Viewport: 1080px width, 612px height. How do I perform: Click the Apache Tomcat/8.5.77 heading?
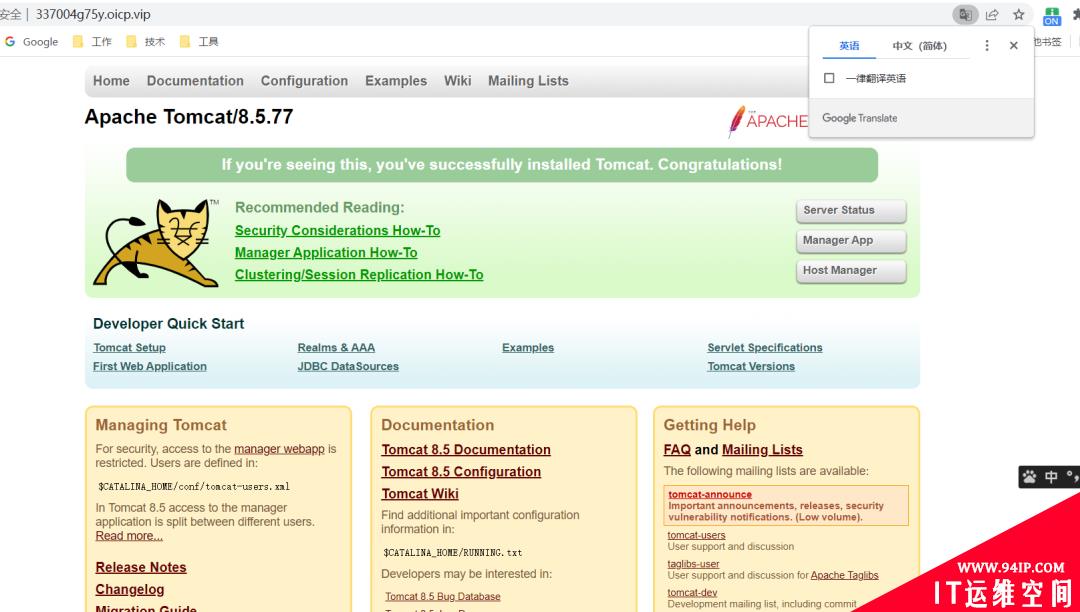(x=189, y=116)
